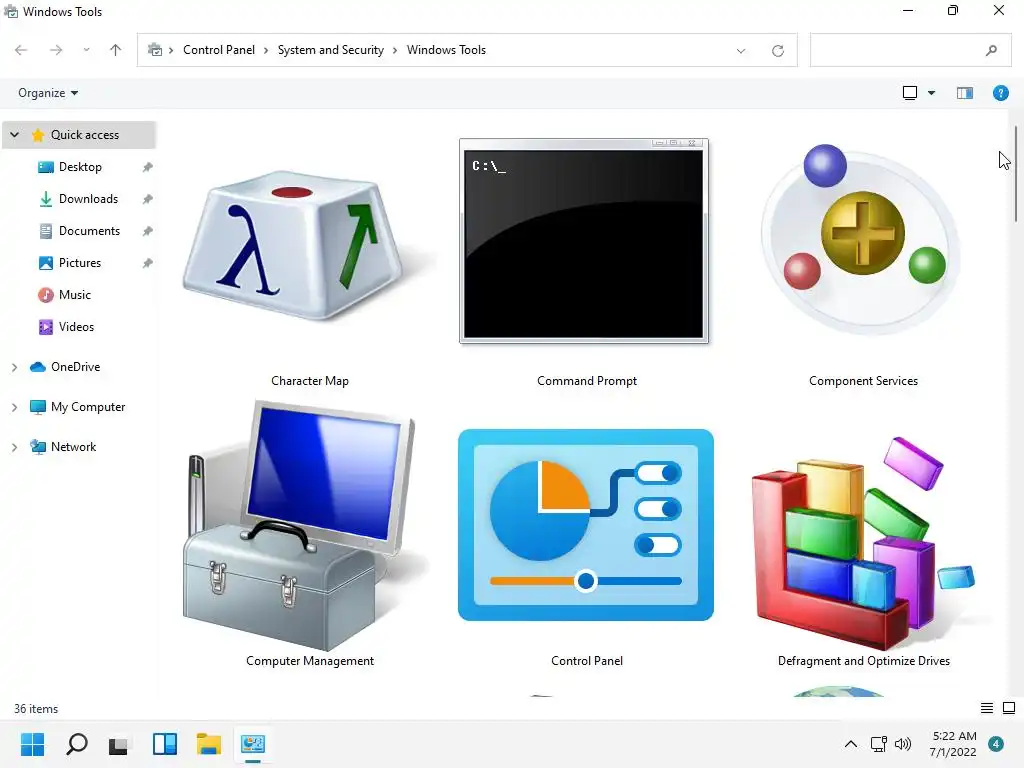Viewport: 1024px width, 768px height.
Task: Open File Explorer from the taskbar
Action: click(x=209, y=744)
